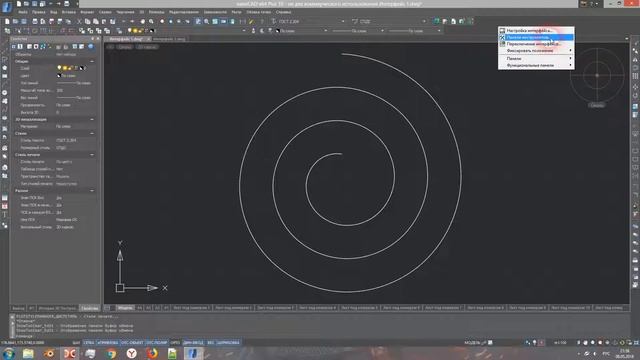Click the Save icon in the main toolbar
Viewport: 640px width, 360px height.
point(24,21)
